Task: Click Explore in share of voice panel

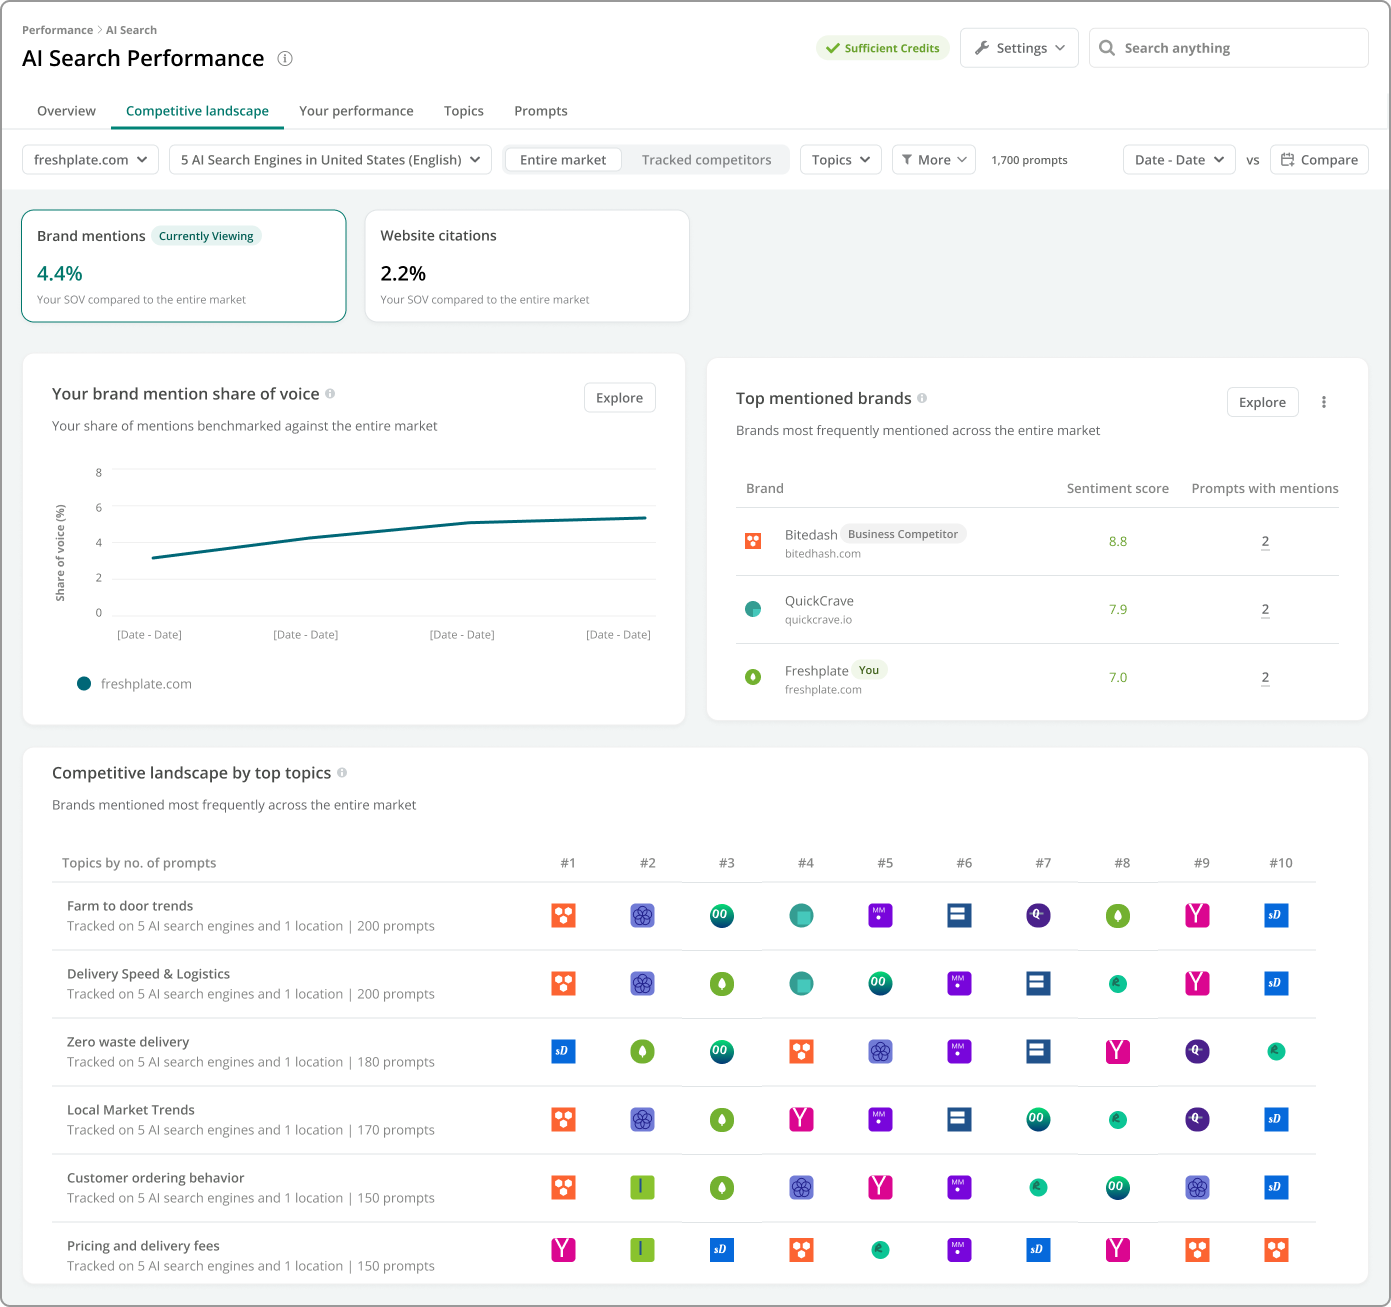Action: click(619, 398)
